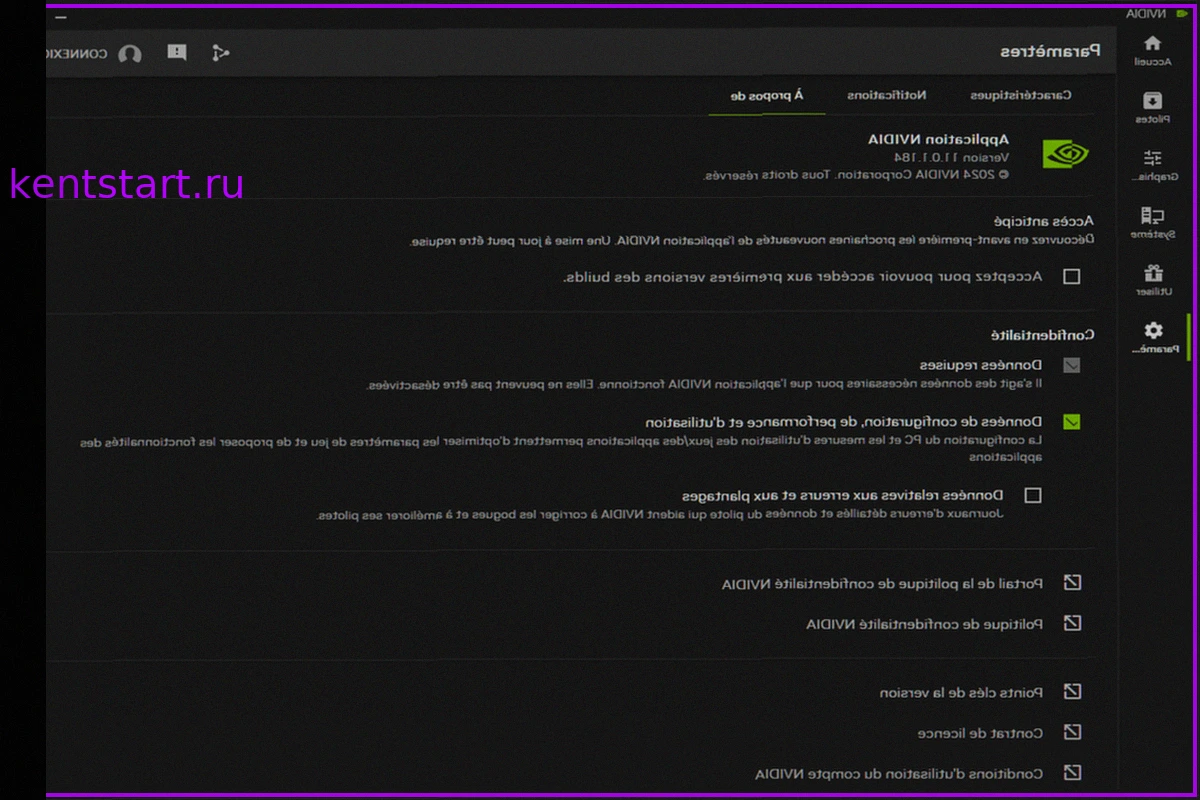Click the Paramètres page title
Viewport: 1200px width, 800px height.
click(x=1051, y=51)
